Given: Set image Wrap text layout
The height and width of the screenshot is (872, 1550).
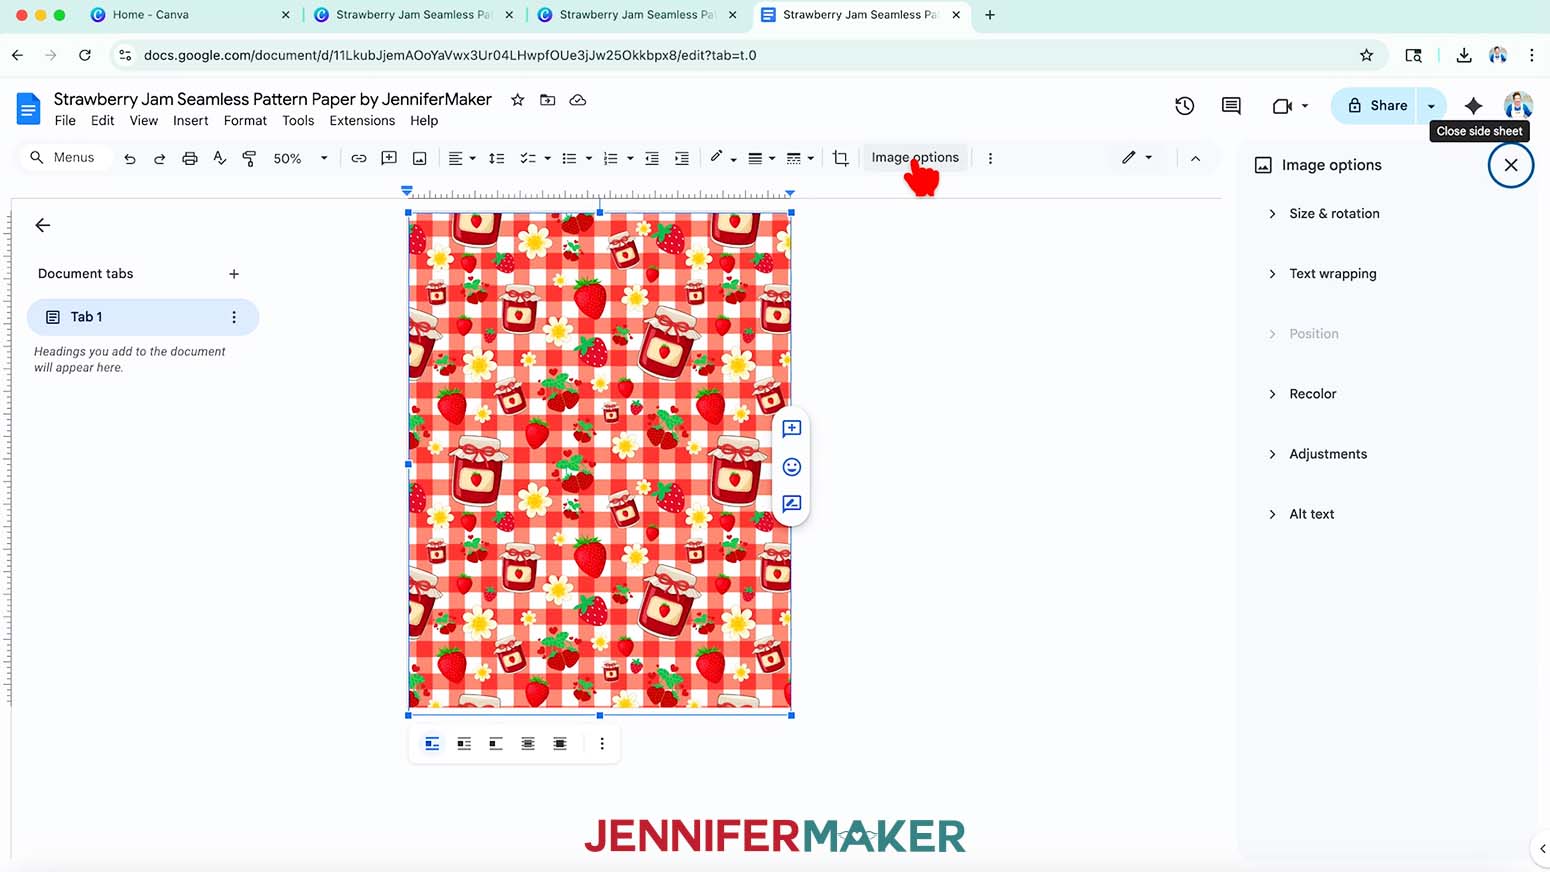Looking at the screenshot, I should (464, 743).
